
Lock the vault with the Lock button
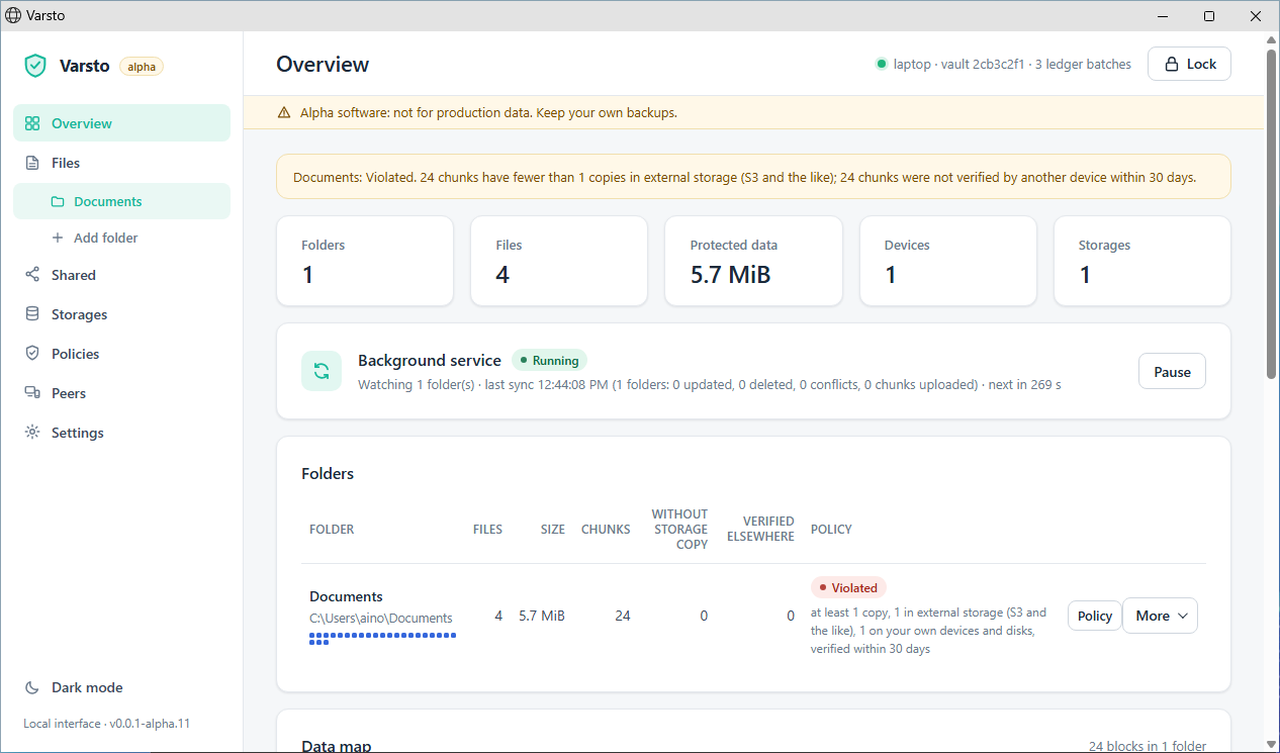1189,64
